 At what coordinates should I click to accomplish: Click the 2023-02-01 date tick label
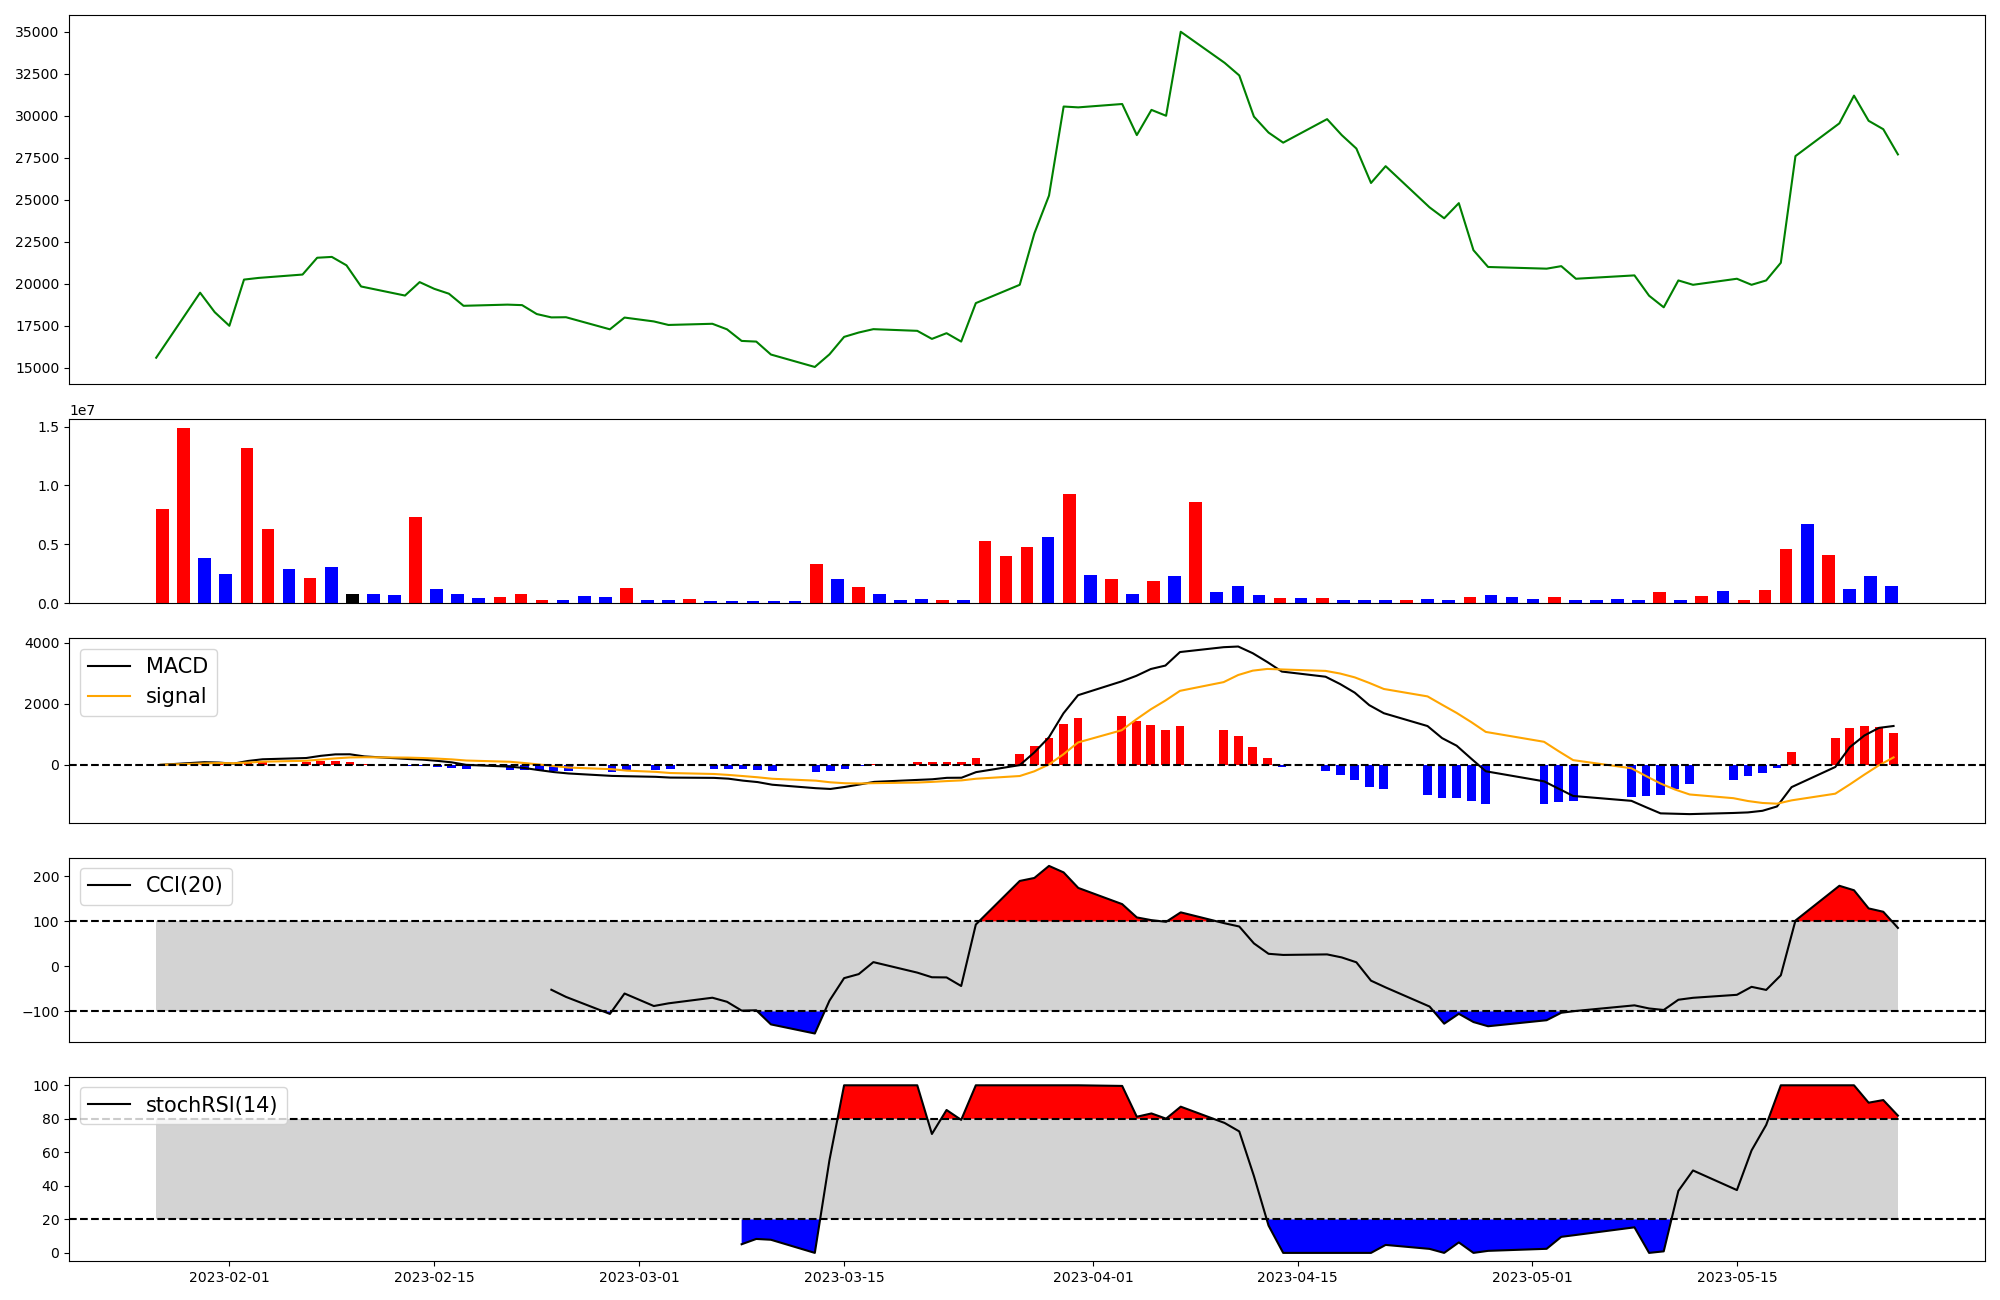click(229, 1277)
